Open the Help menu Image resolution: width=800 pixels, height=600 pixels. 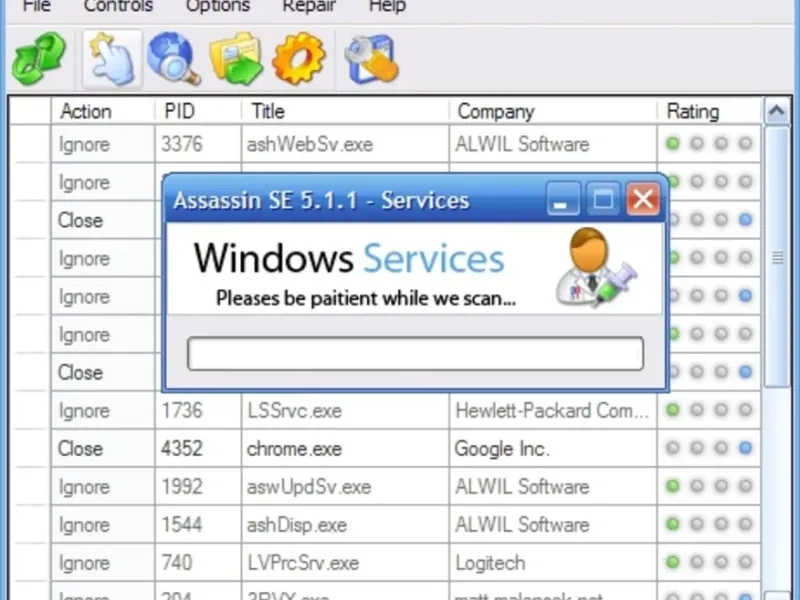[387, 6]
